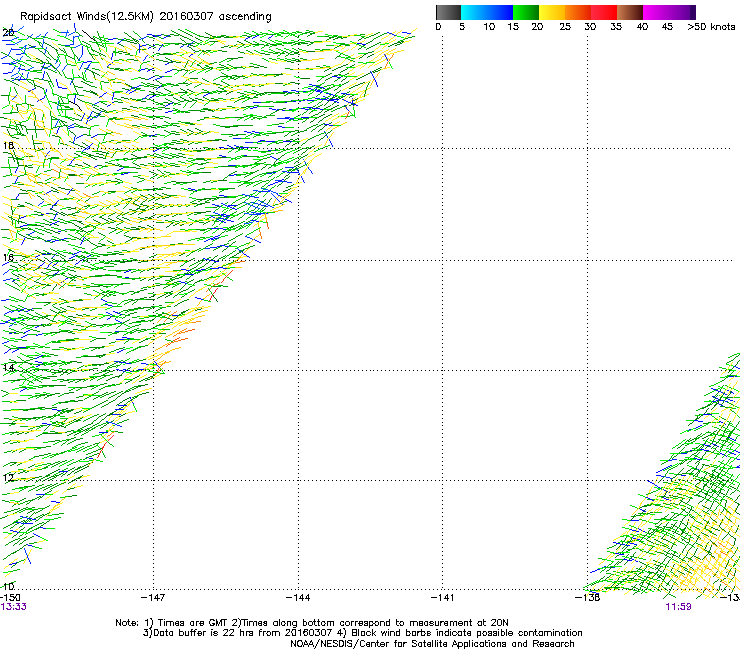Click the '20' latitude label at top left
Image resolution: width=740 pixels, height=650 pixels.
[8, 33]
